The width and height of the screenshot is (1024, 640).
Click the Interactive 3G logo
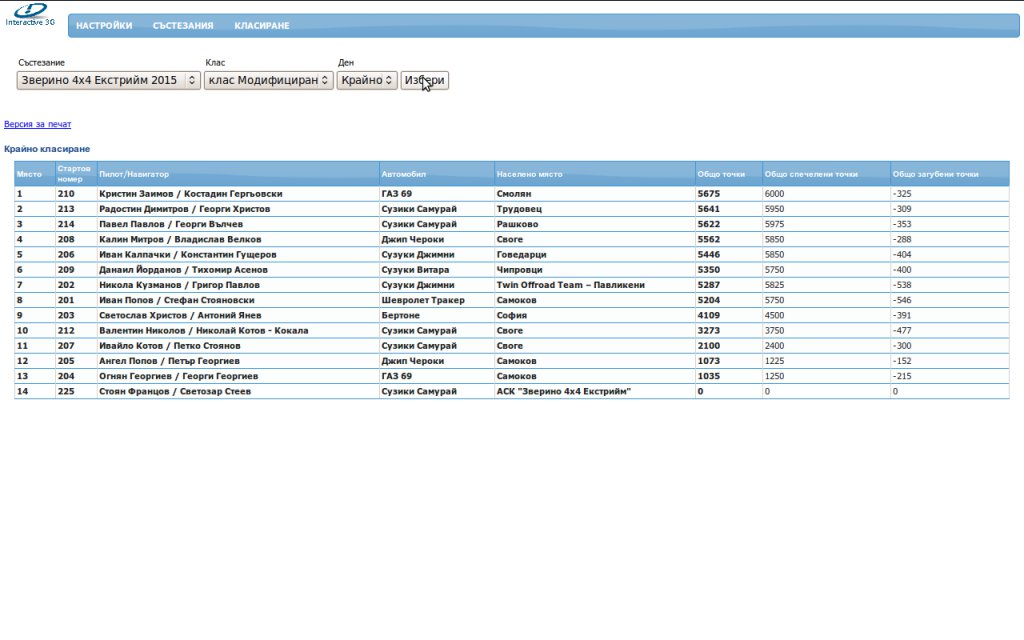[x=30, y=14]
